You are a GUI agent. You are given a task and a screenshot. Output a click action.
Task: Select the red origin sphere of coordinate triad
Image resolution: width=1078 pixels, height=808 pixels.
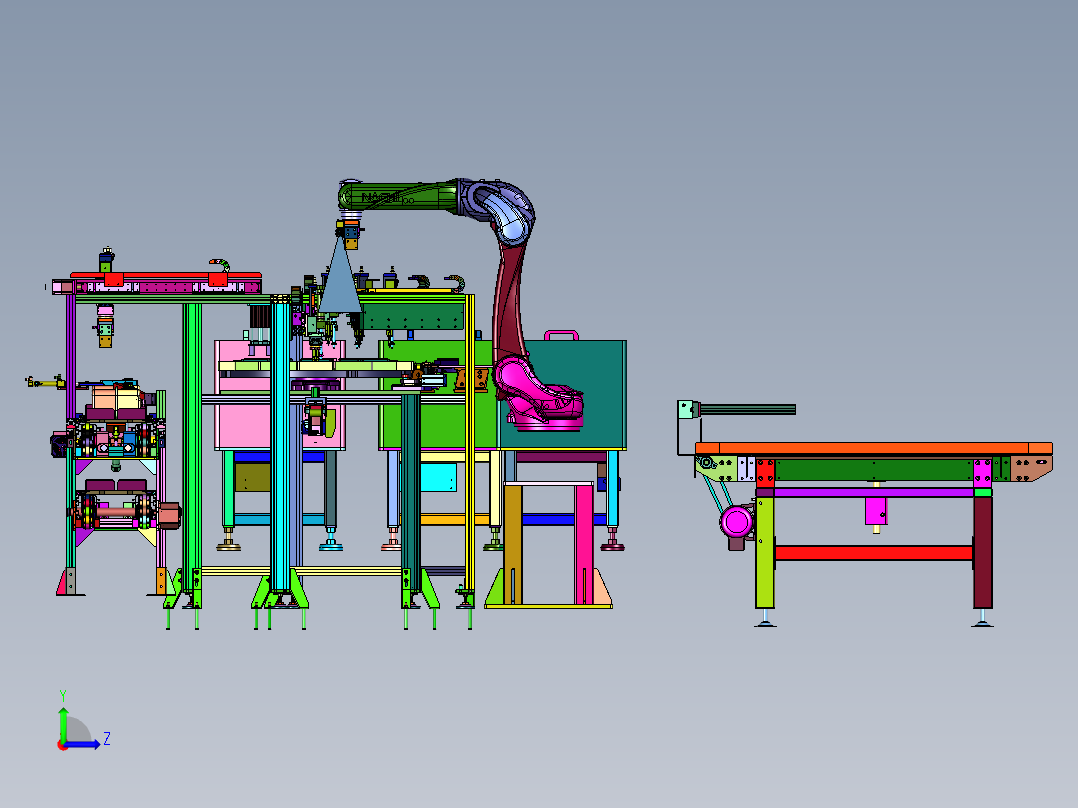click(62, 745)
